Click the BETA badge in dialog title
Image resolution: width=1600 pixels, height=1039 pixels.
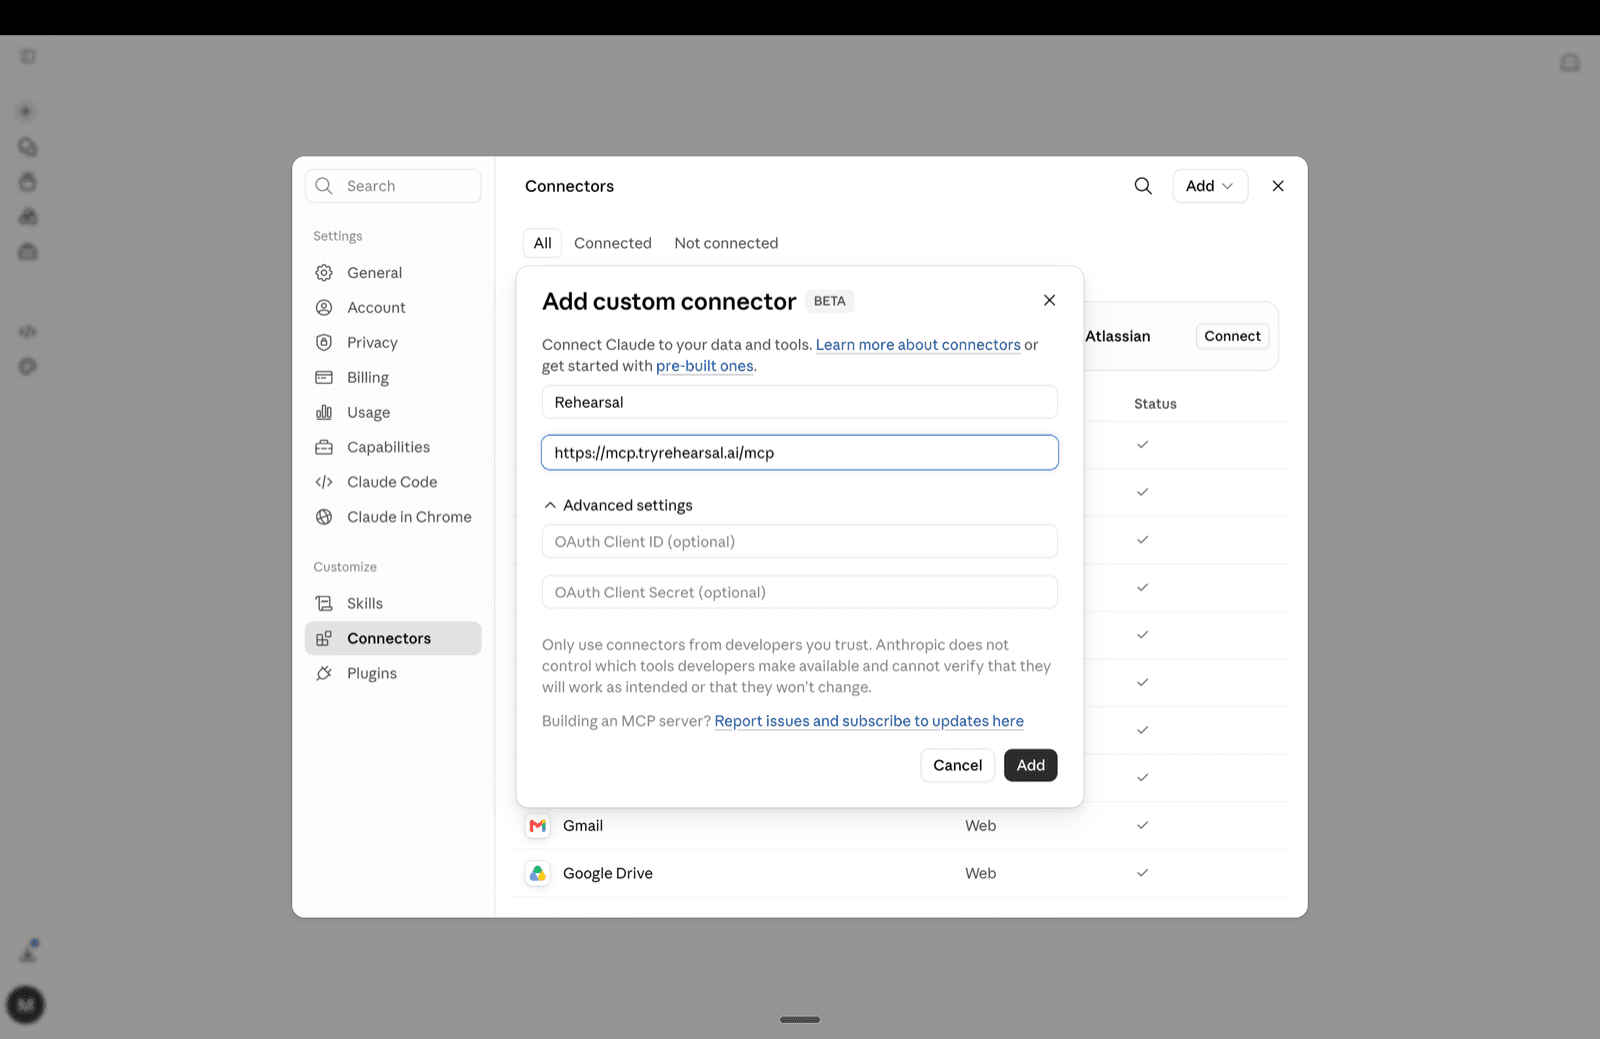pos(830,301)
